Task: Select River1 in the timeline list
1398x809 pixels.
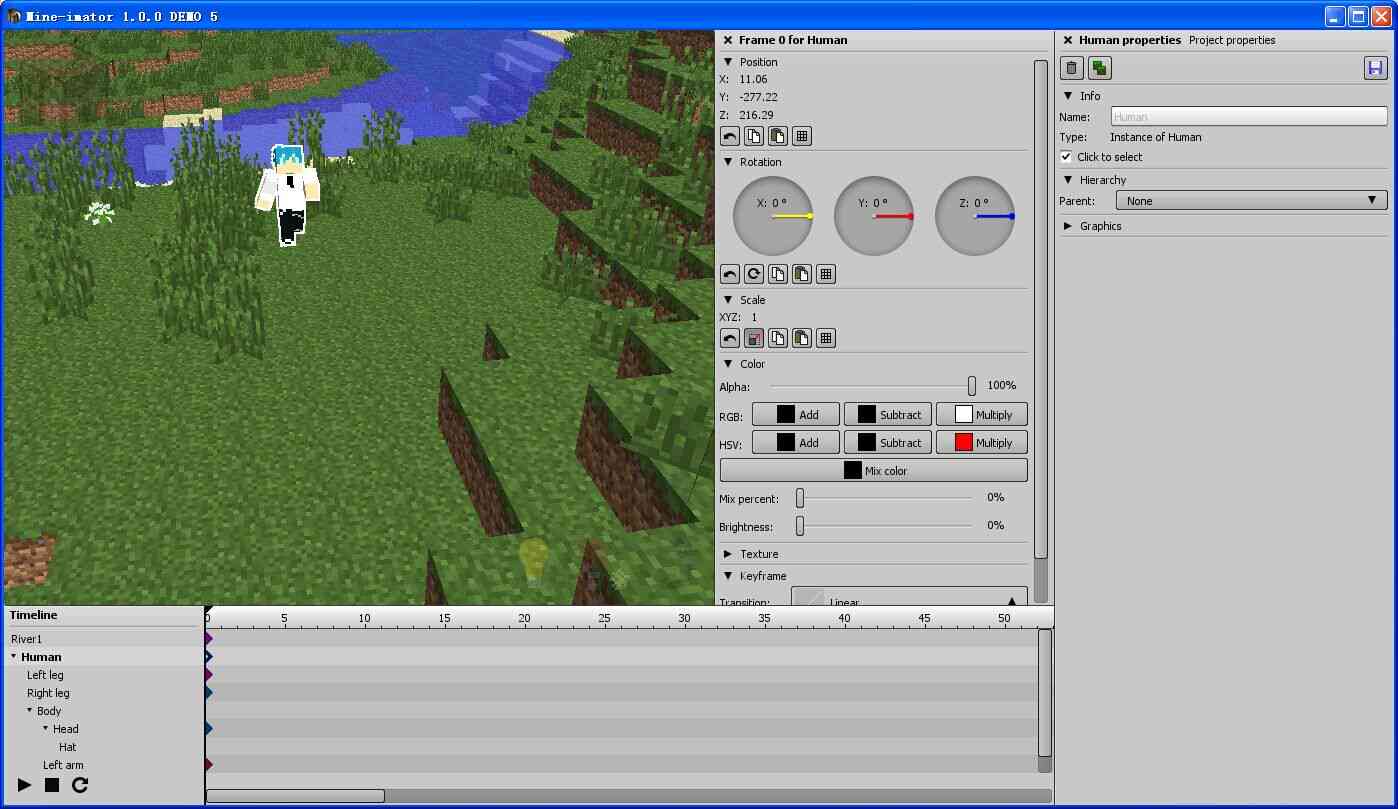Action: coord(27,639)
